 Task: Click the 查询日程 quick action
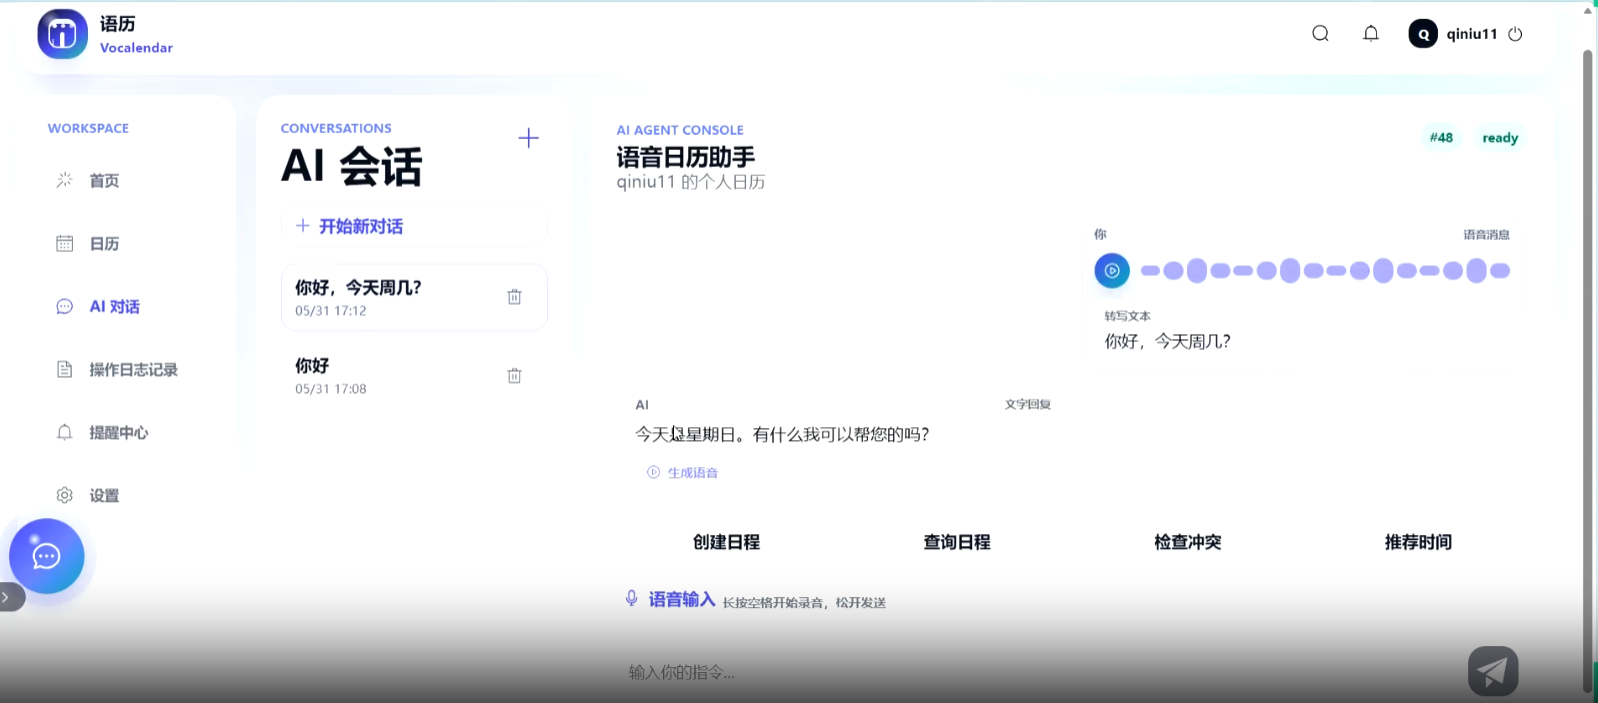tap(957, 542)
